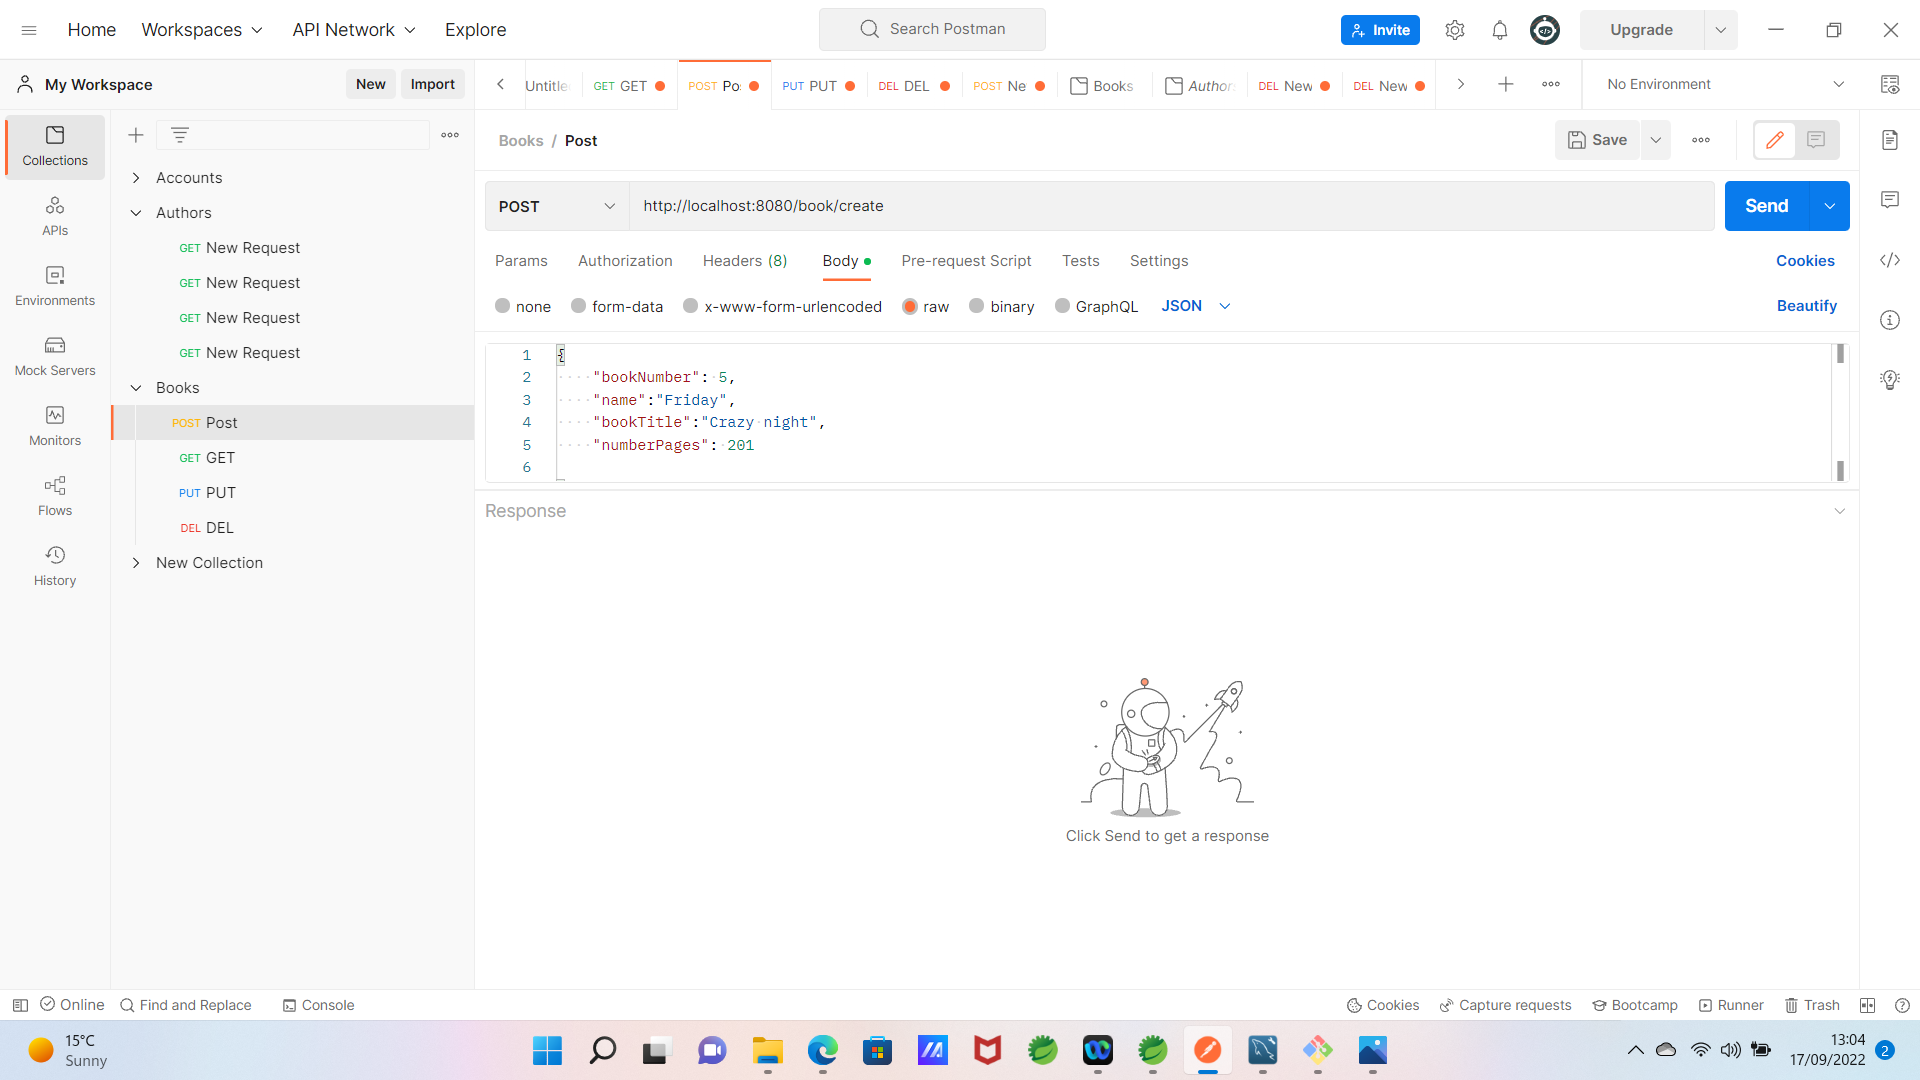Switch to the Headers tab
This screenshot has height=1080, width=1920.
click(x=745, y=261)
